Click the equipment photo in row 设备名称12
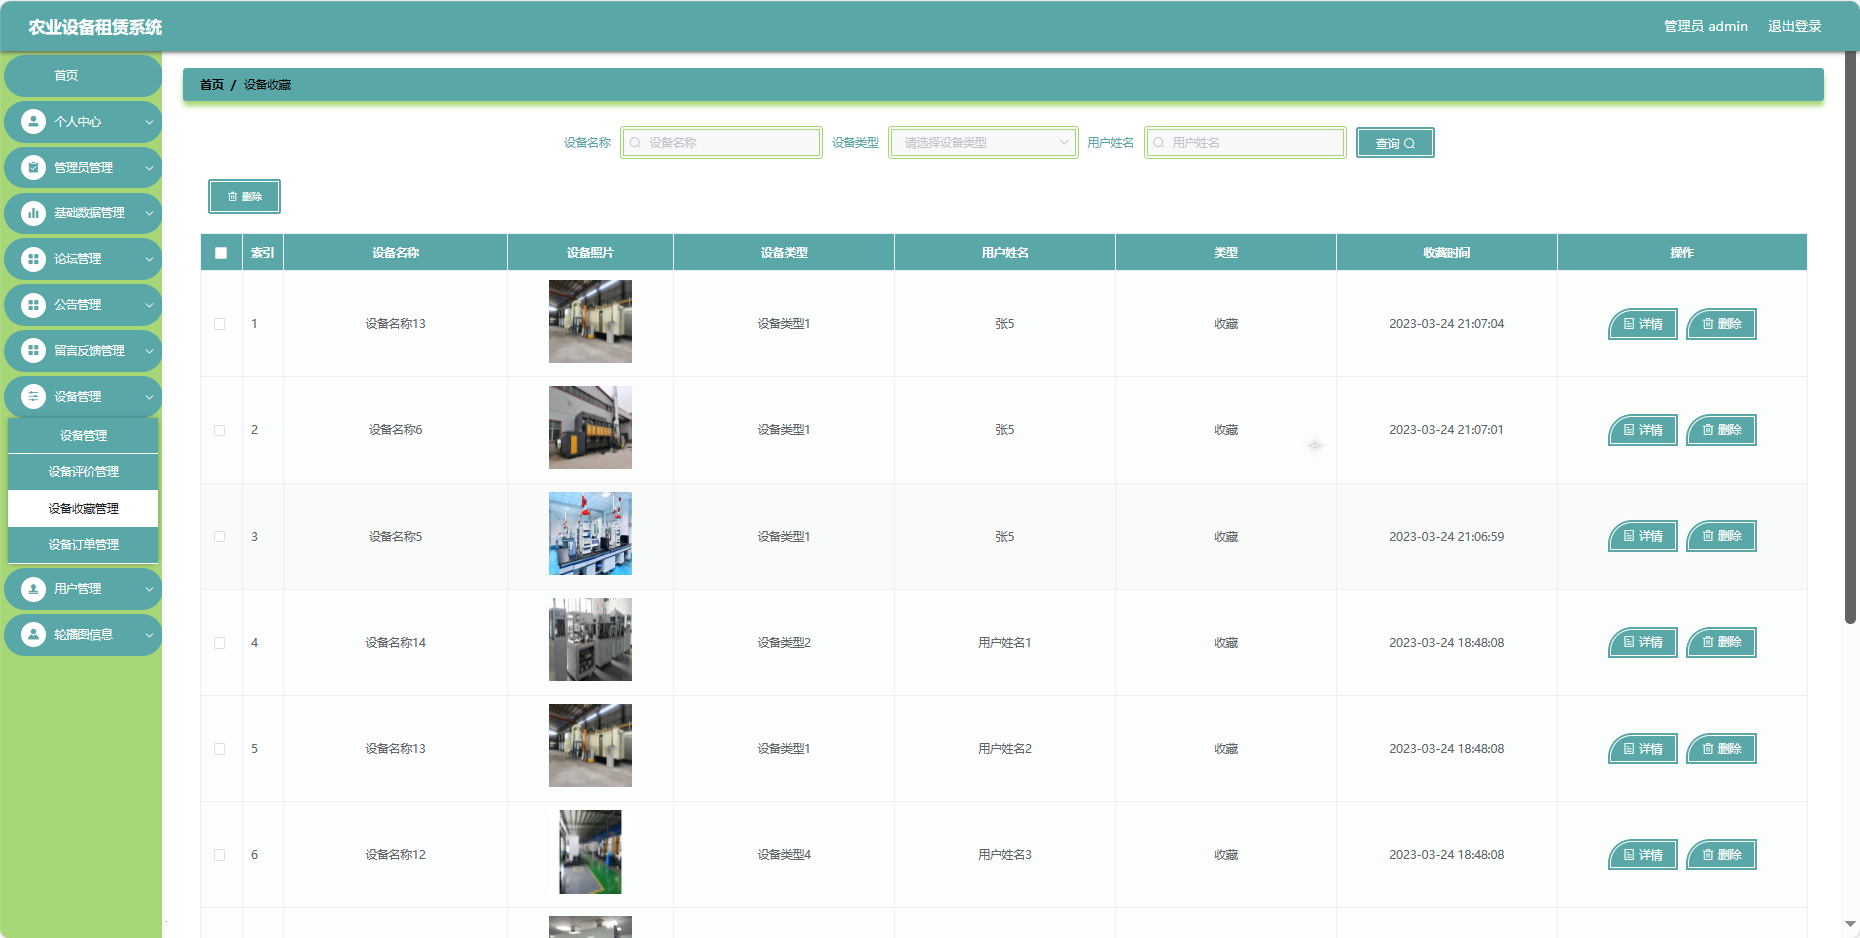This screenshot has height=938, width=1860. [590, 852]
